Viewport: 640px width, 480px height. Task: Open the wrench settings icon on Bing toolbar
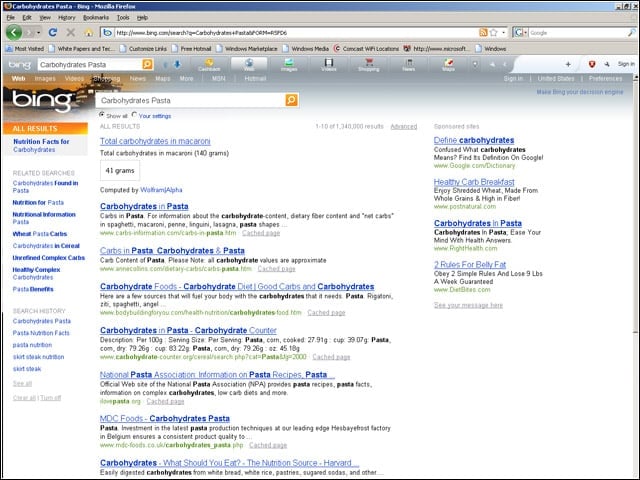pyautogui.click(x=607, y=64)
